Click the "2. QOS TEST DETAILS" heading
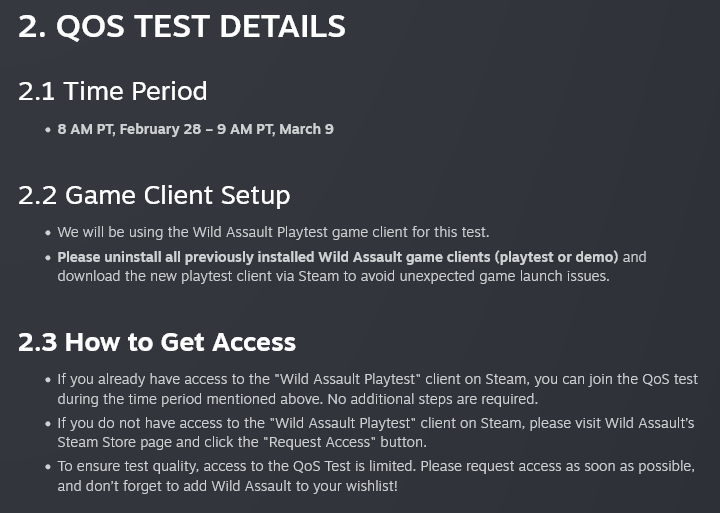 [181, 27]
